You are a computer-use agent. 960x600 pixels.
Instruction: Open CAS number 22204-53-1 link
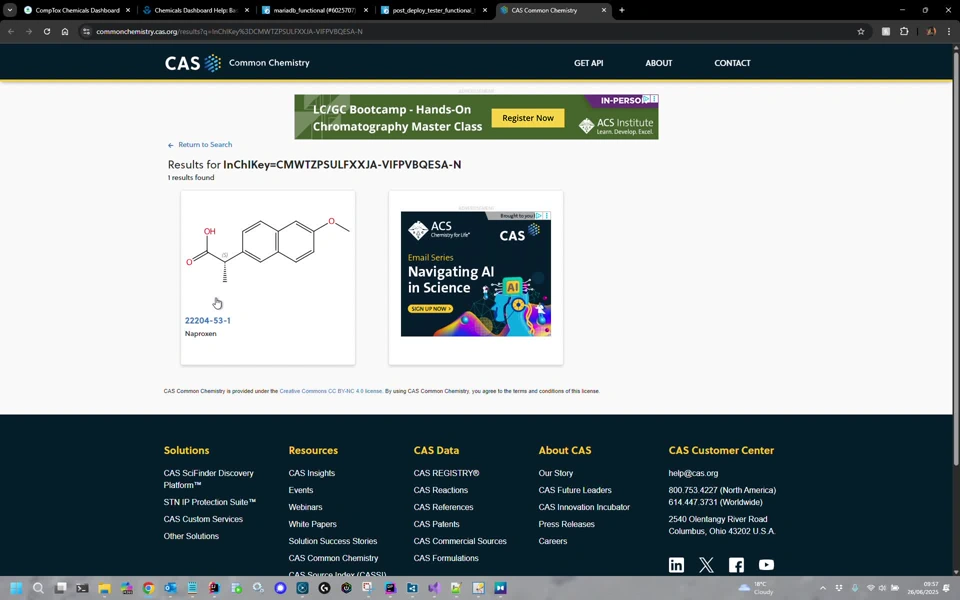(x=207, y=321)
